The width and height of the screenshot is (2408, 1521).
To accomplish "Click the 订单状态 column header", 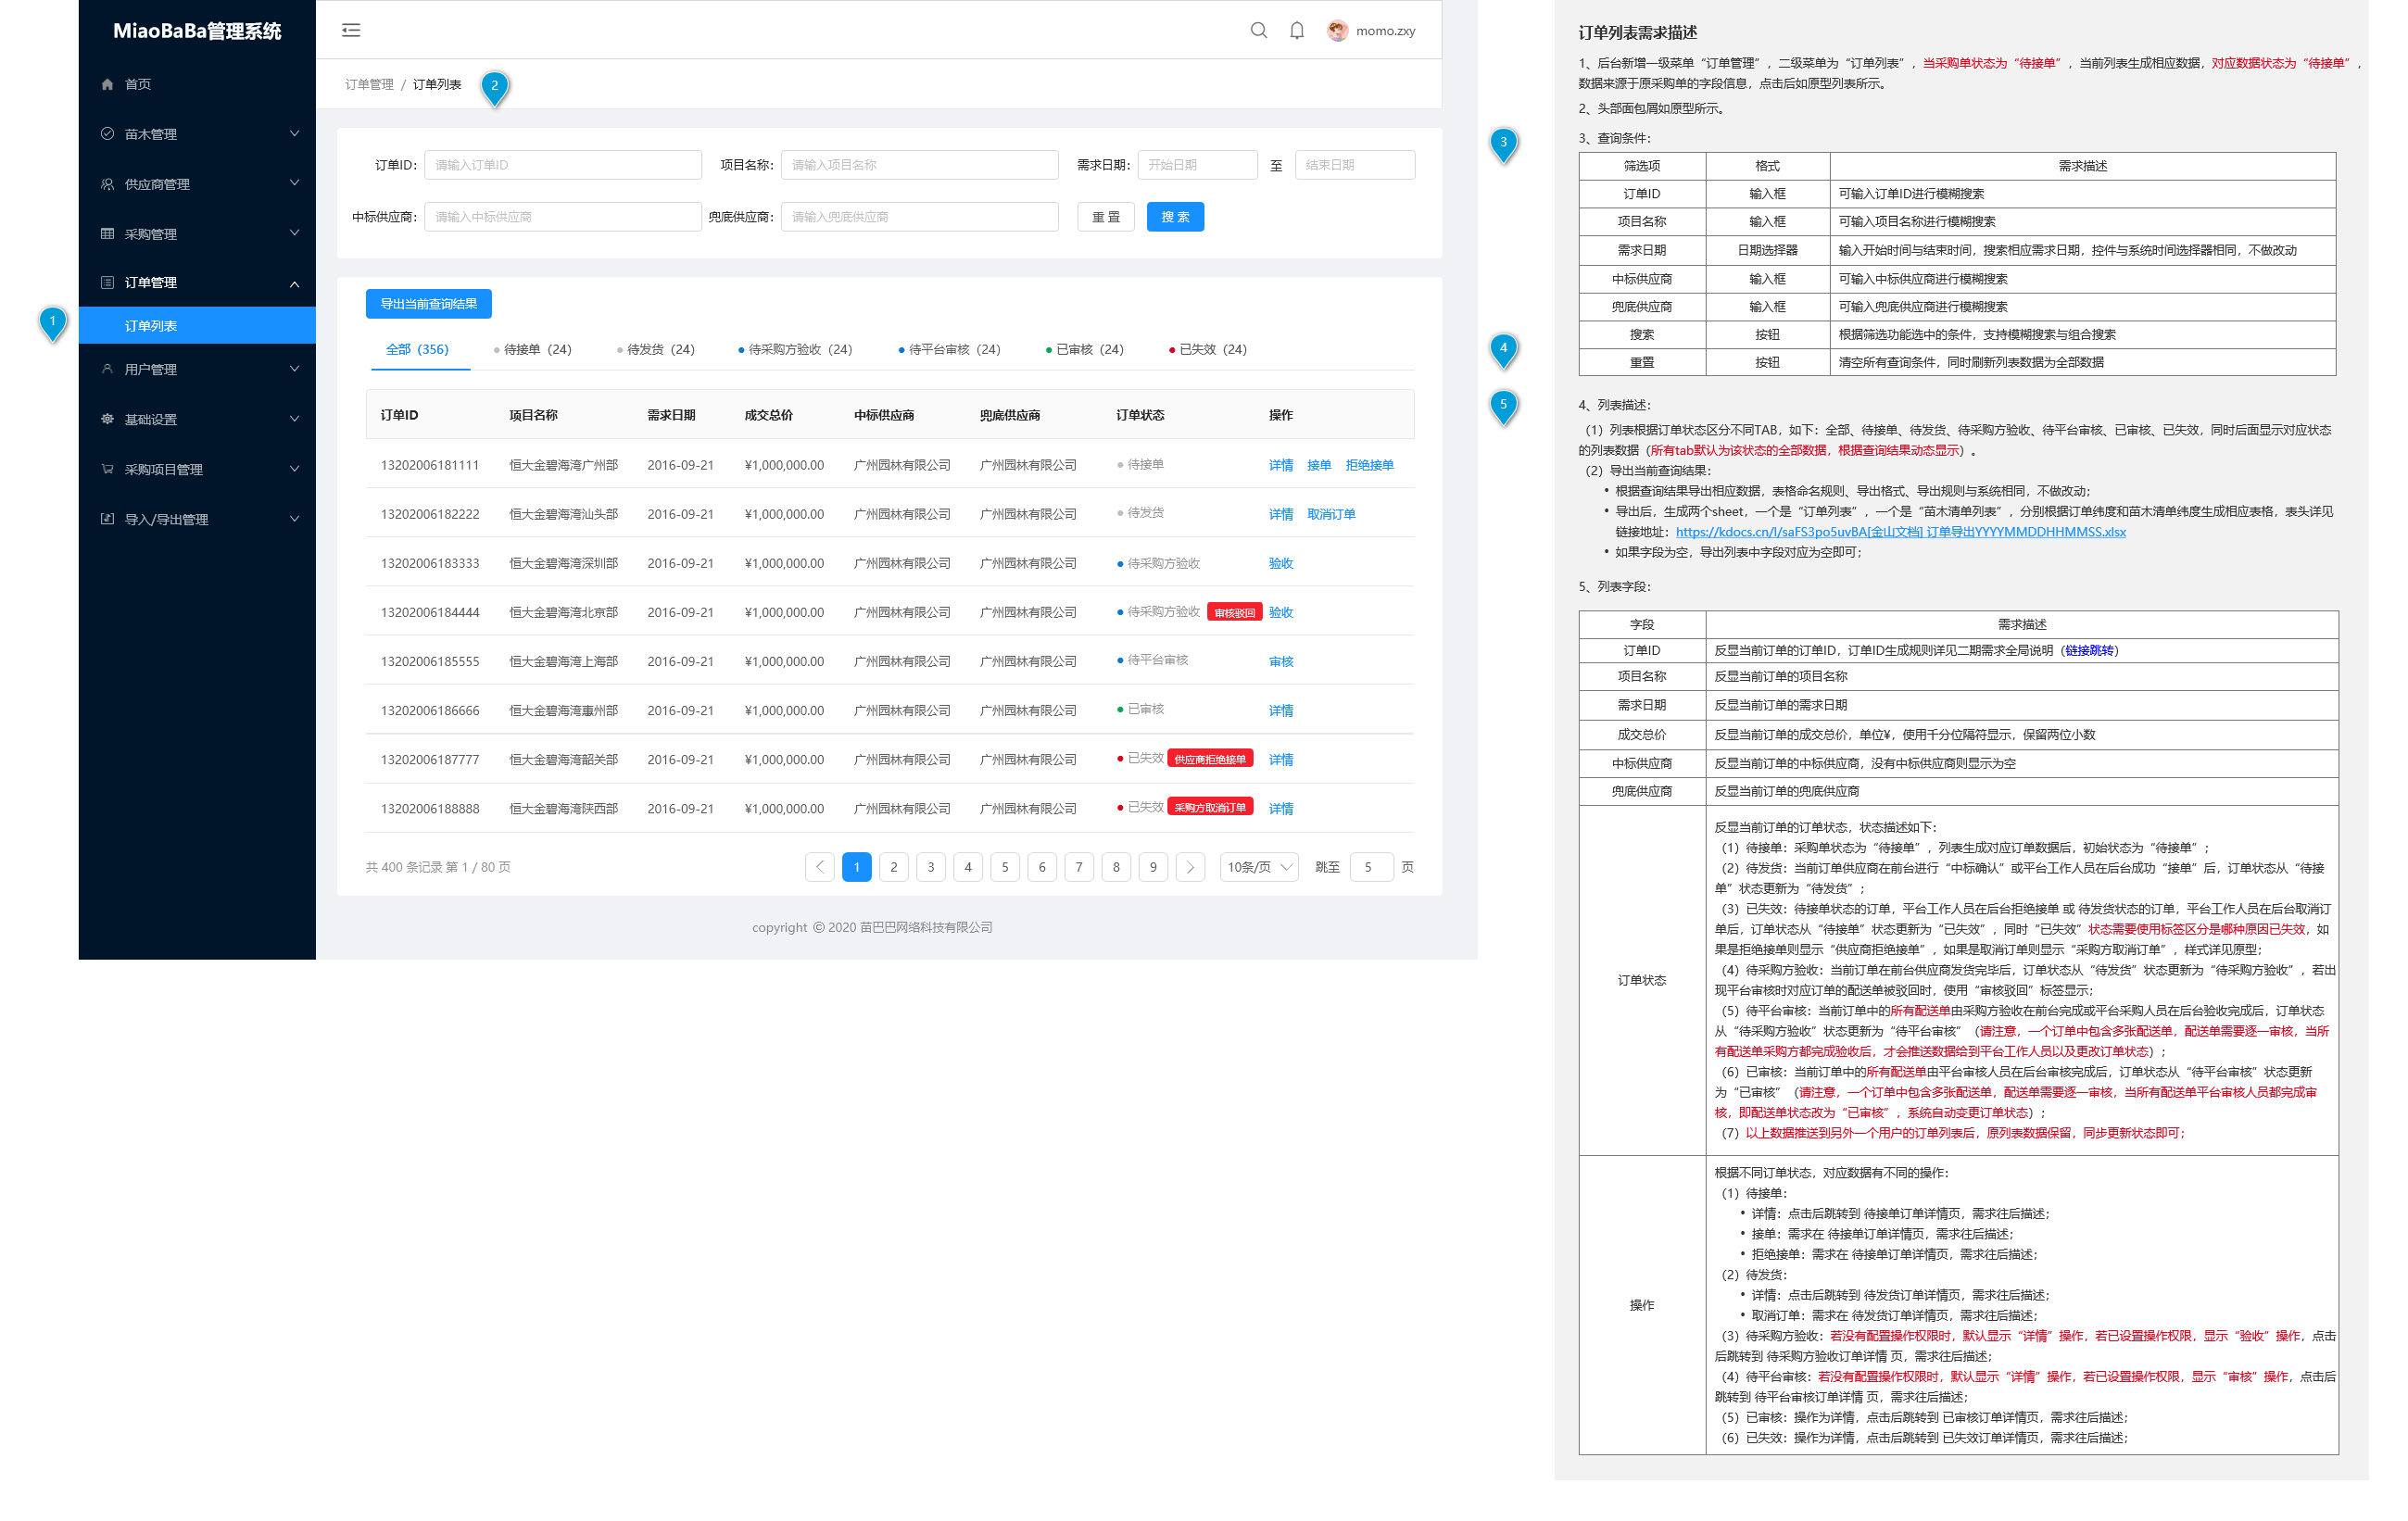I will point(1140,415).
